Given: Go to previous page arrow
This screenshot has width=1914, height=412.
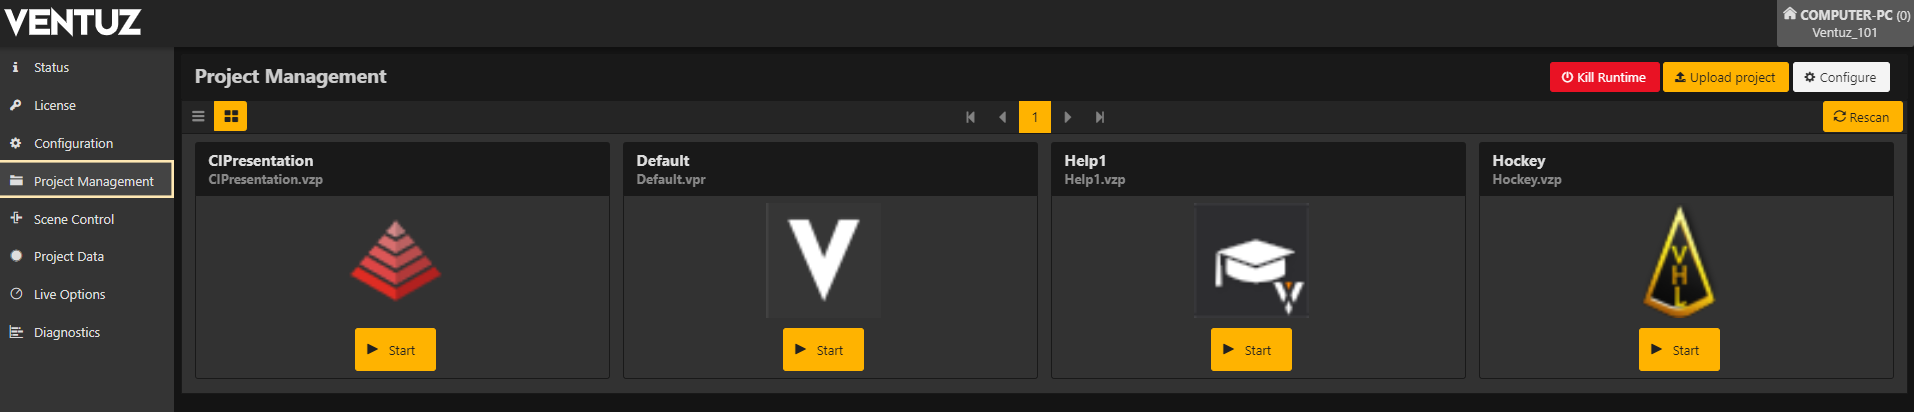Looking at the screenshot, I should (x=1002, y=117).
